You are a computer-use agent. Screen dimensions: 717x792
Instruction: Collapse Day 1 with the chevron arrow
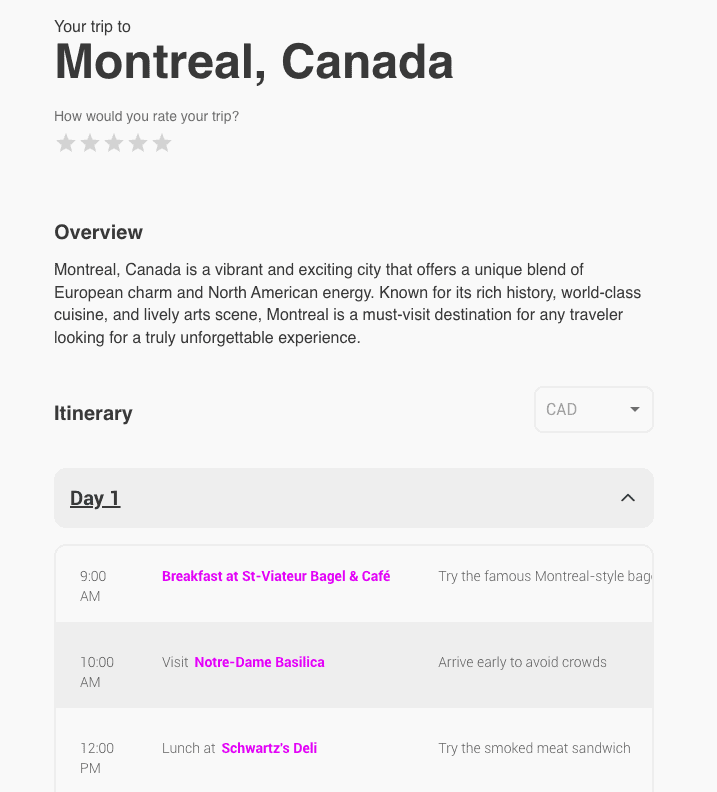(x=628, y=498)
